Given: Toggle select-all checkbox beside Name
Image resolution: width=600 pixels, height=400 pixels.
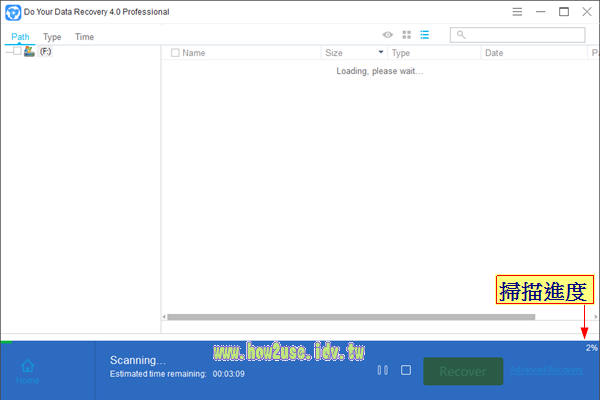Looking at the screenshot, I should point(176,53).
